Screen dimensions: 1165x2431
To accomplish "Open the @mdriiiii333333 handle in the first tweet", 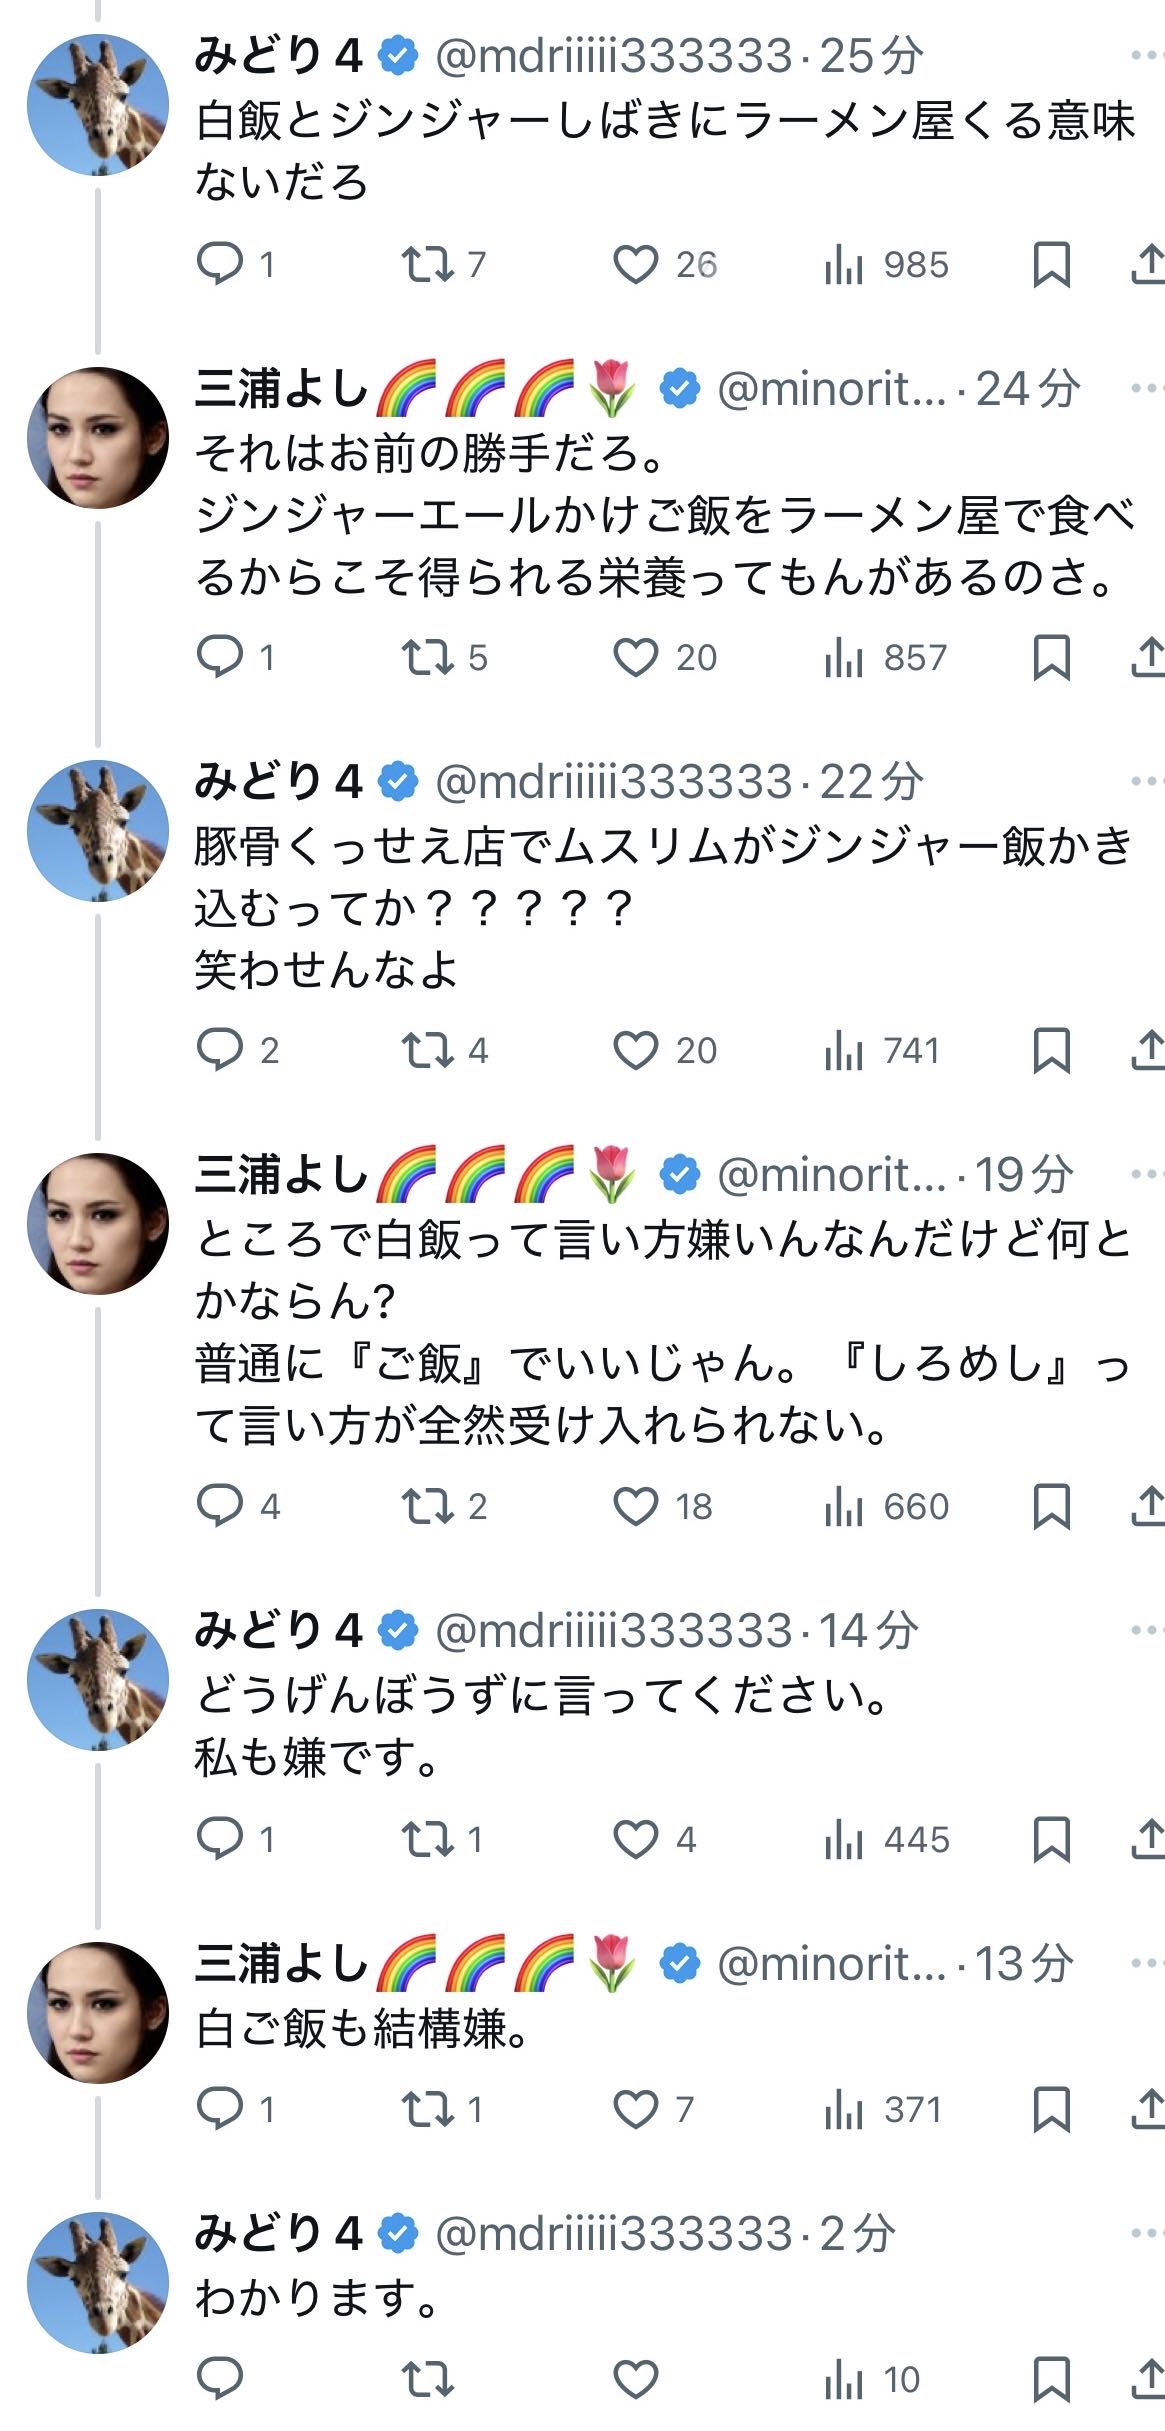I will (x=613, y=56).
